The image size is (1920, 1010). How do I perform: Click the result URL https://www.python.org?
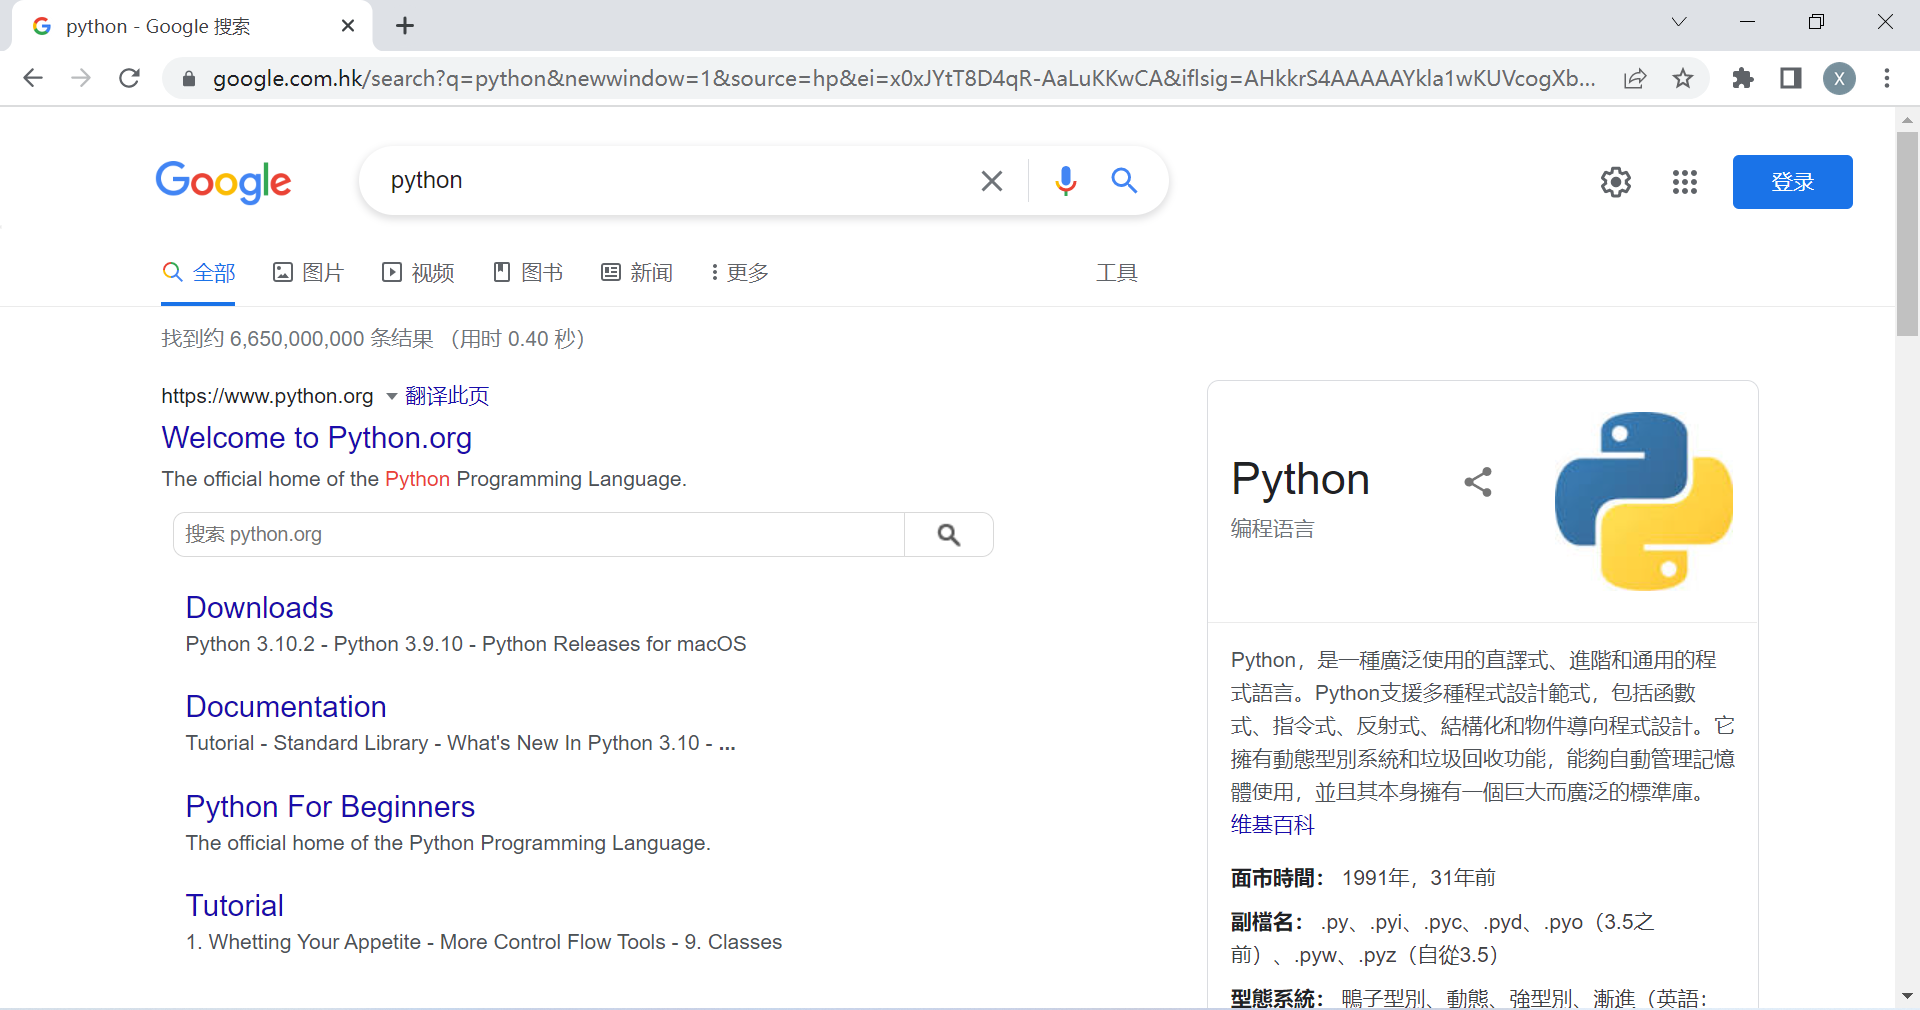(x=267, y=396)
